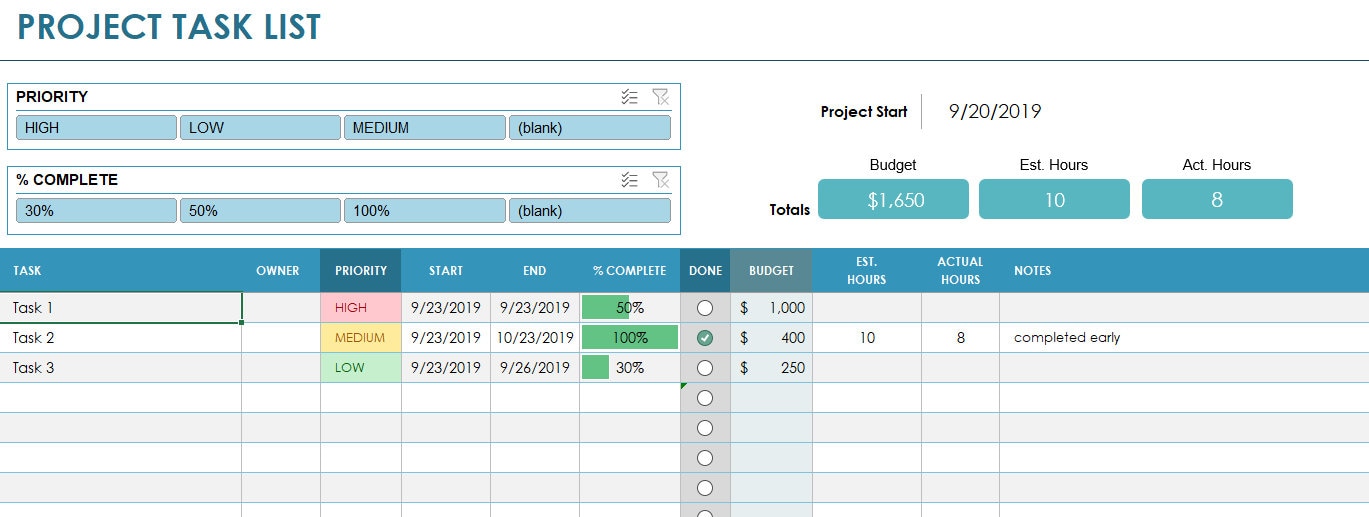This screenshot has height=517, width=1369.
Task: Click the MEDIUM priority cell
Action: coord(361,338)
